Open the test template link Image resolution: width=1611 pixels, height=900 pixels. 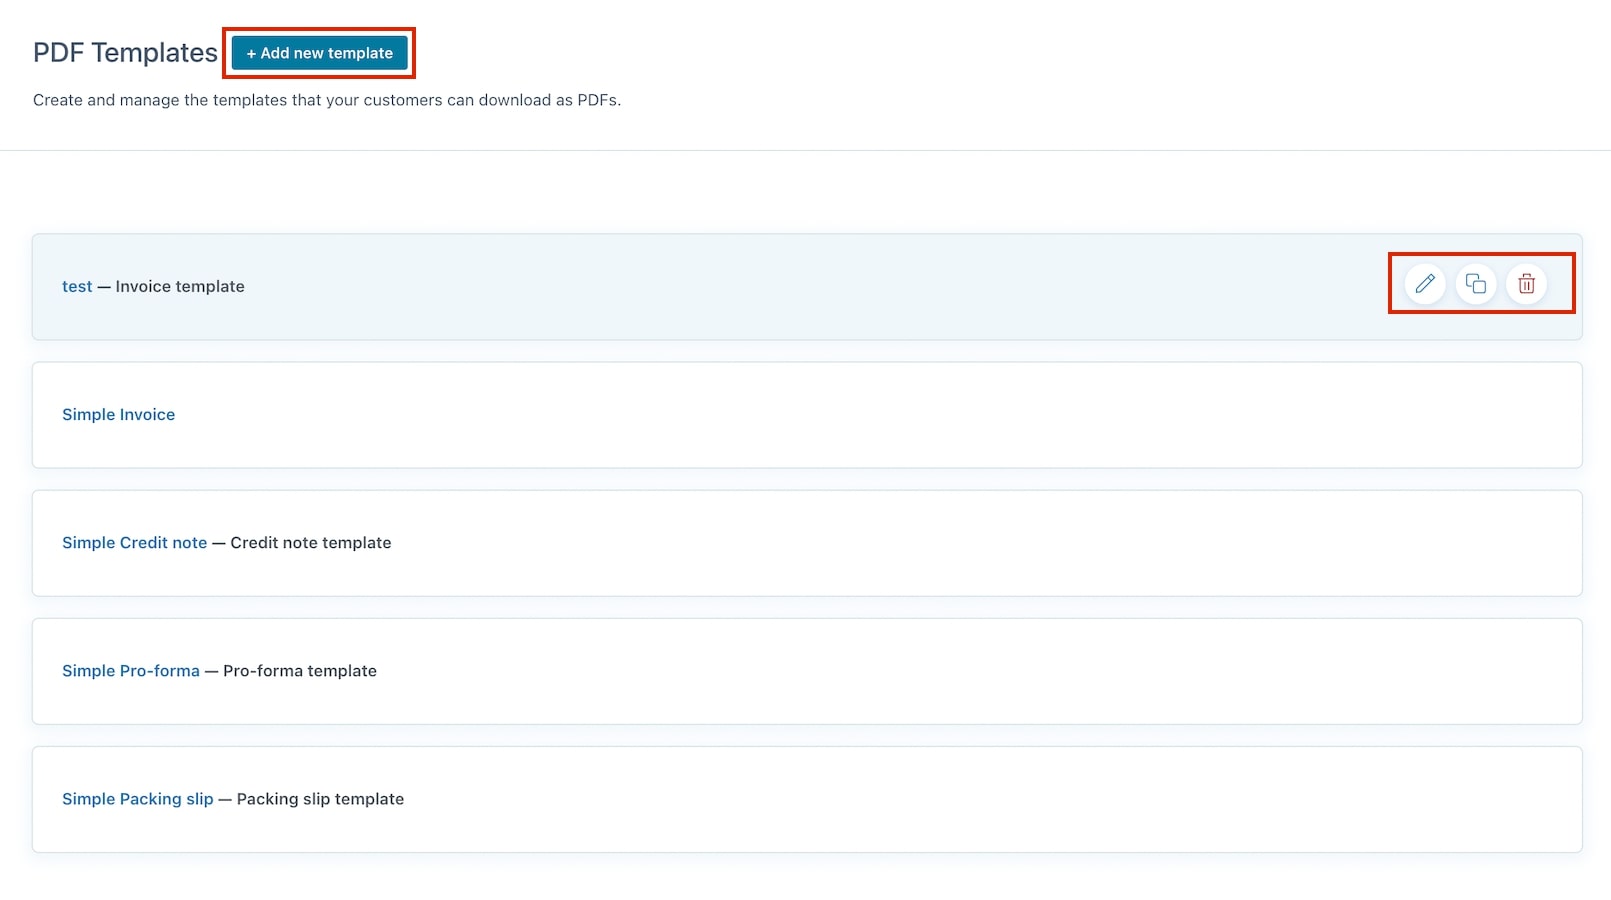[77, 286]
